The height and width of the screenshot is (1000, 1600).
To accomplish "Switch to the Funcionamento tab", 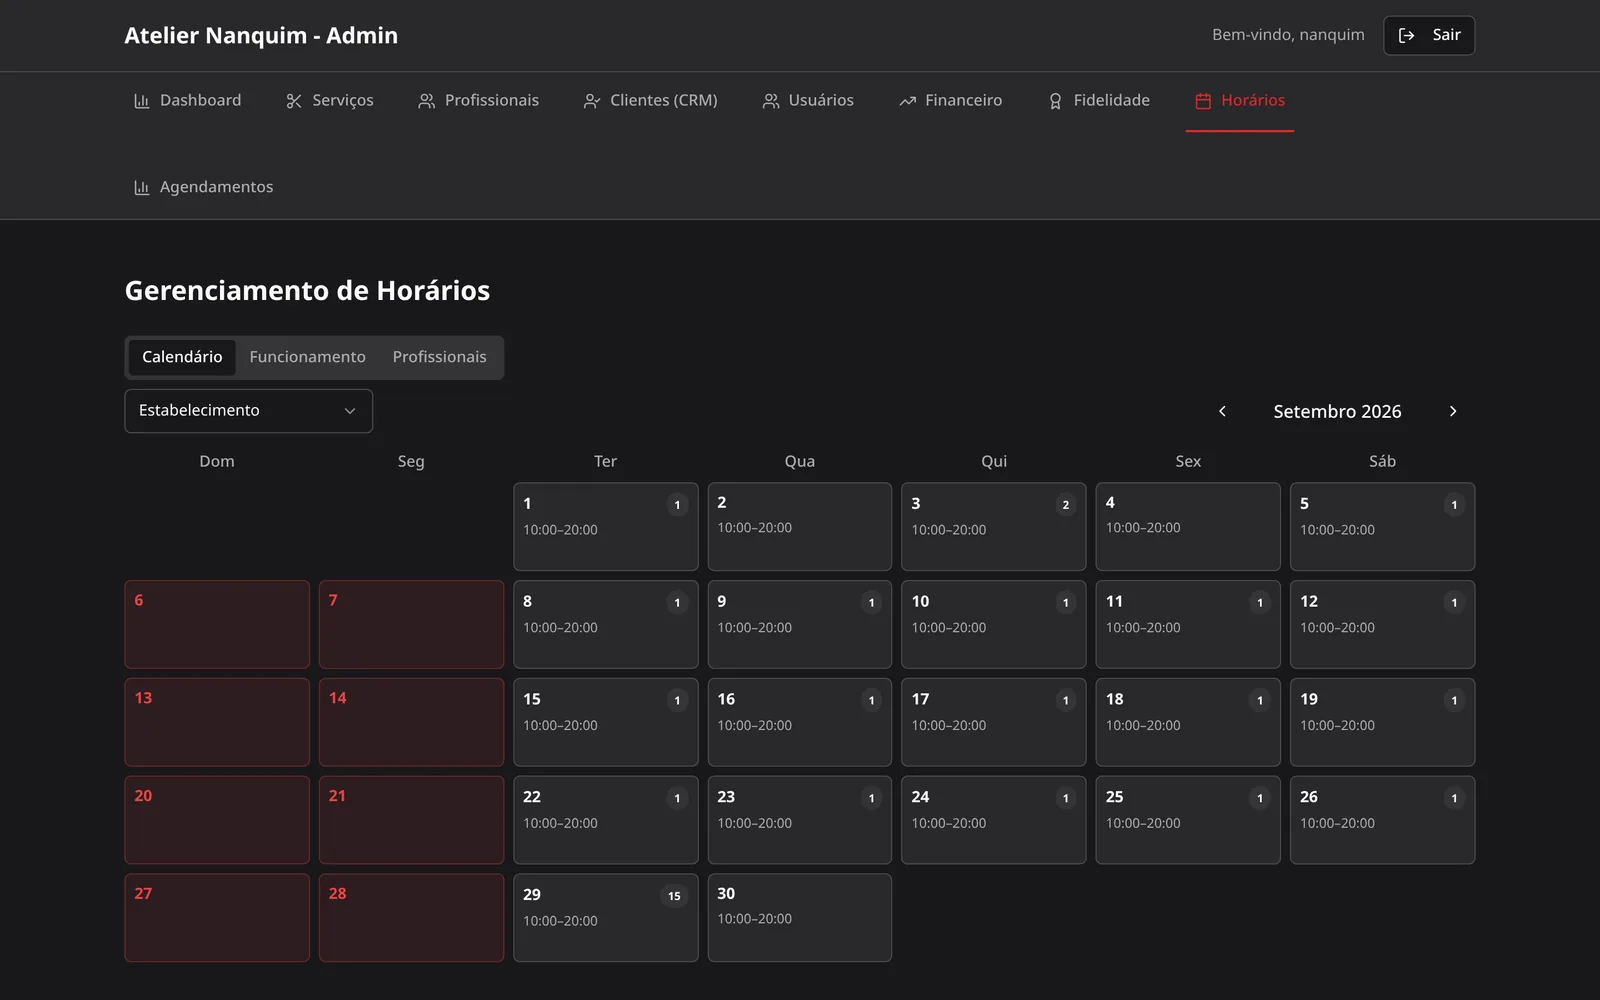I will [x=307, y=357].
